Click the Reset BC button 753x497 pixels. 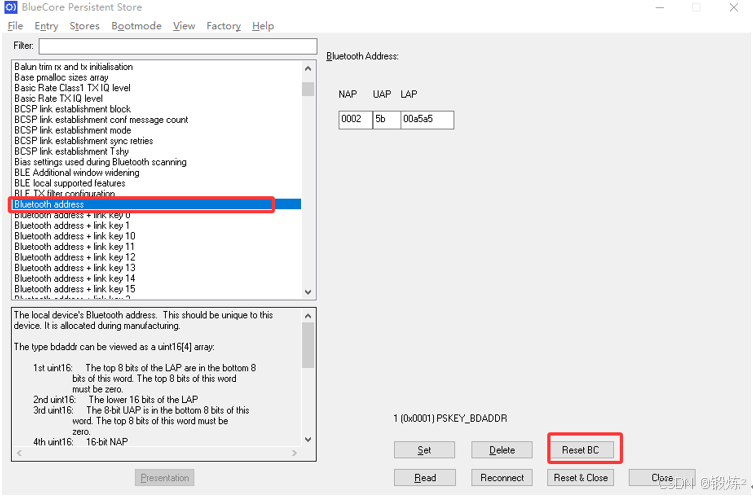coord(581,450)
